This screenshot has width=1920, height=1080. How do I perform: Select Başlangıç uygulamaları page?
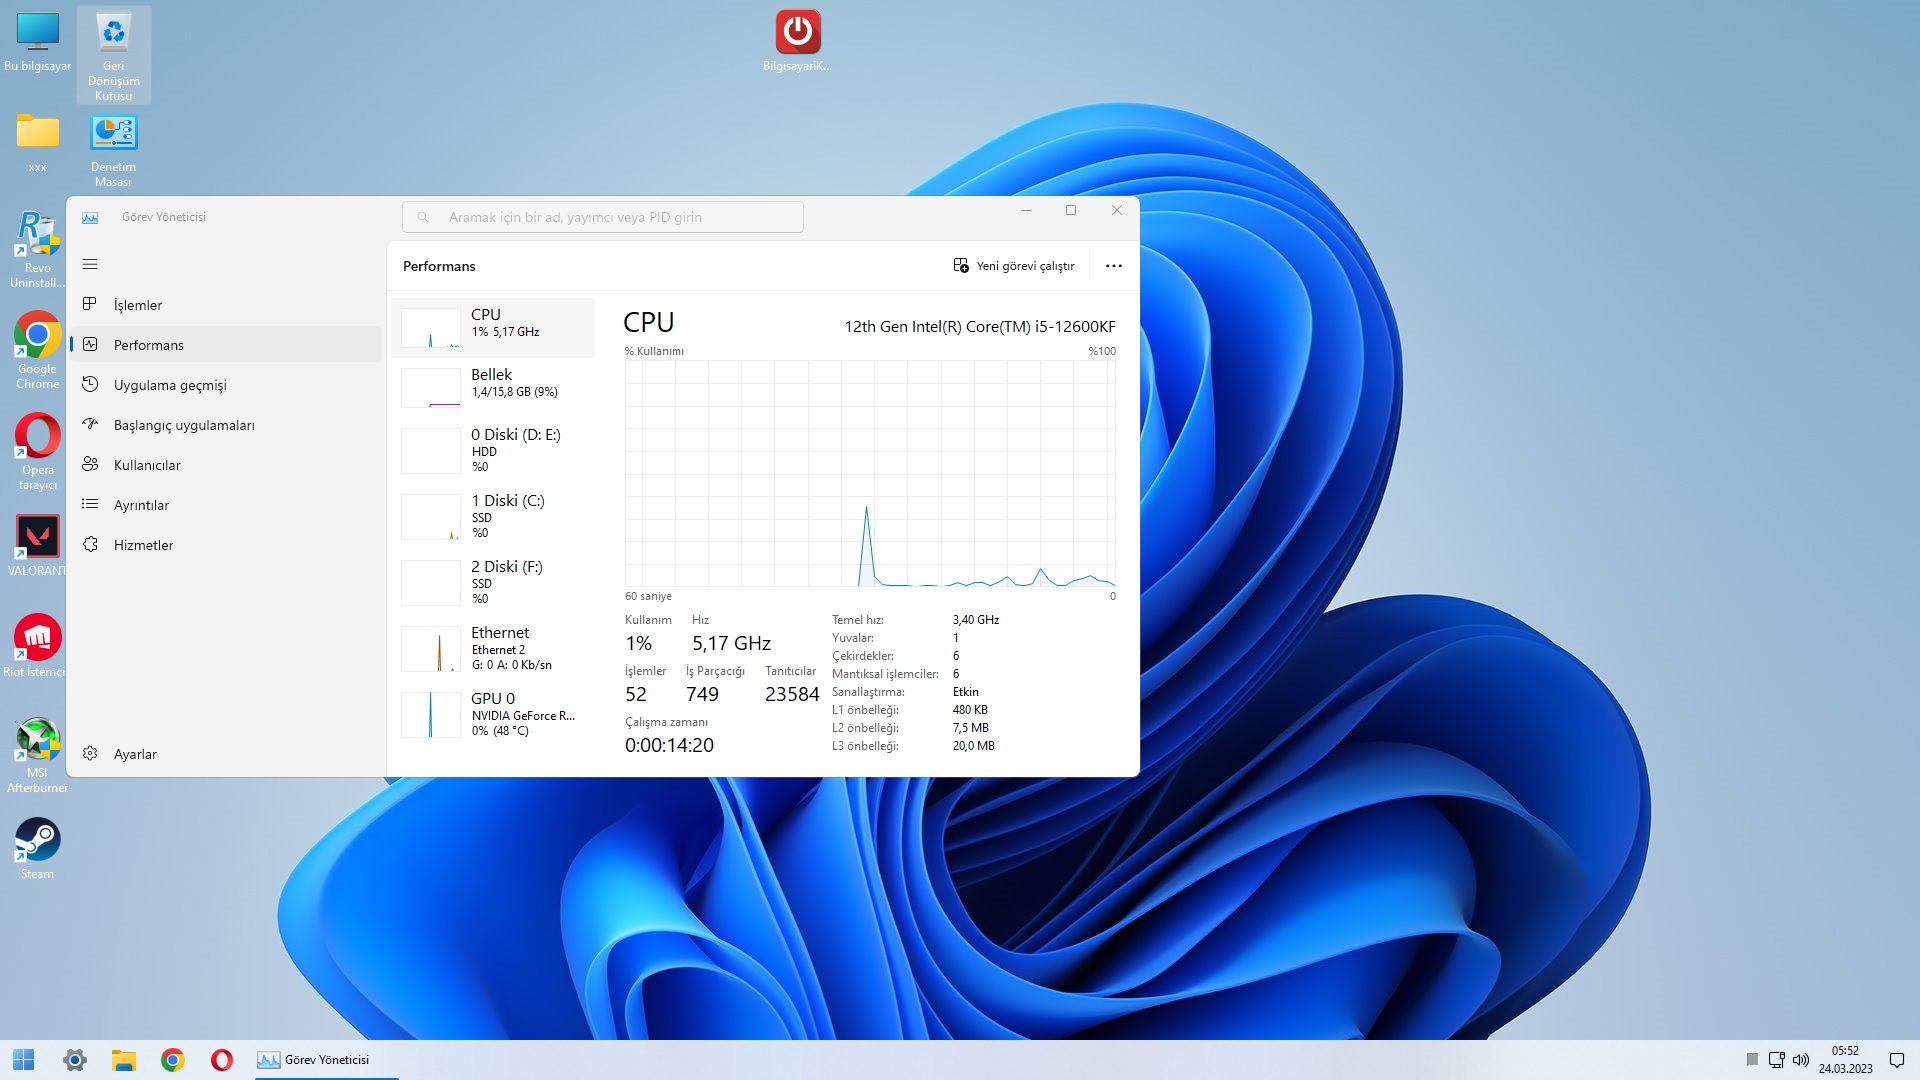[x=184, y=425]
